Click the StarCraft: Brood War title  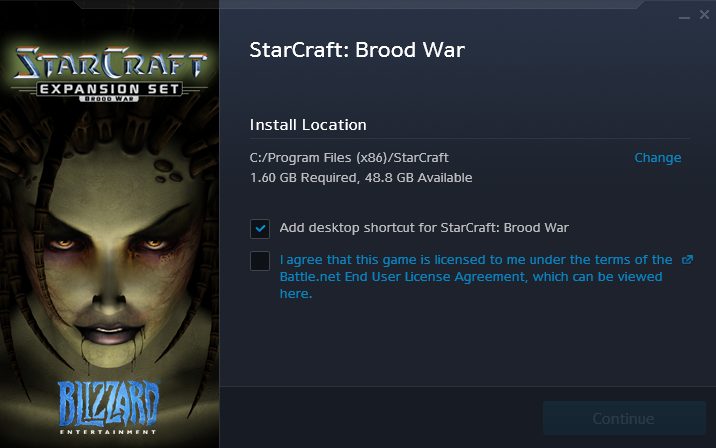coord(357,50)
